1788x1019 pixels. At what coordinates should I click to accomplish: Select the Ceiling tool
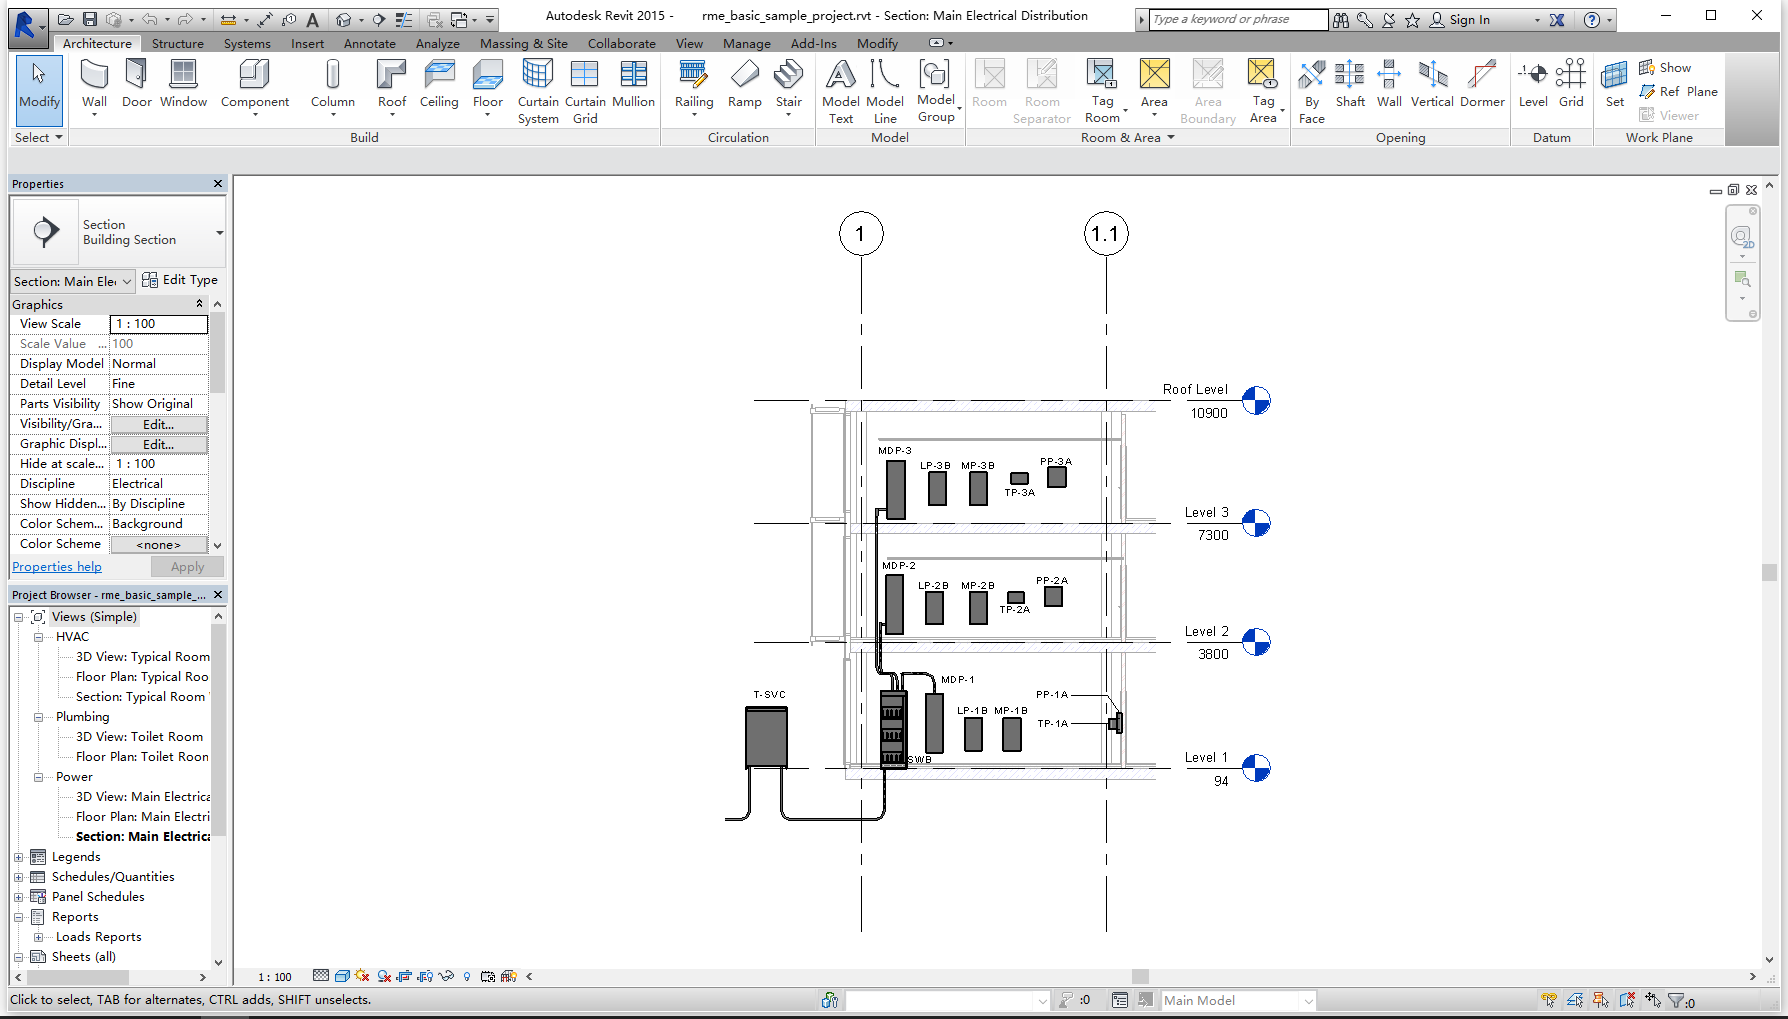click(439, 85)
